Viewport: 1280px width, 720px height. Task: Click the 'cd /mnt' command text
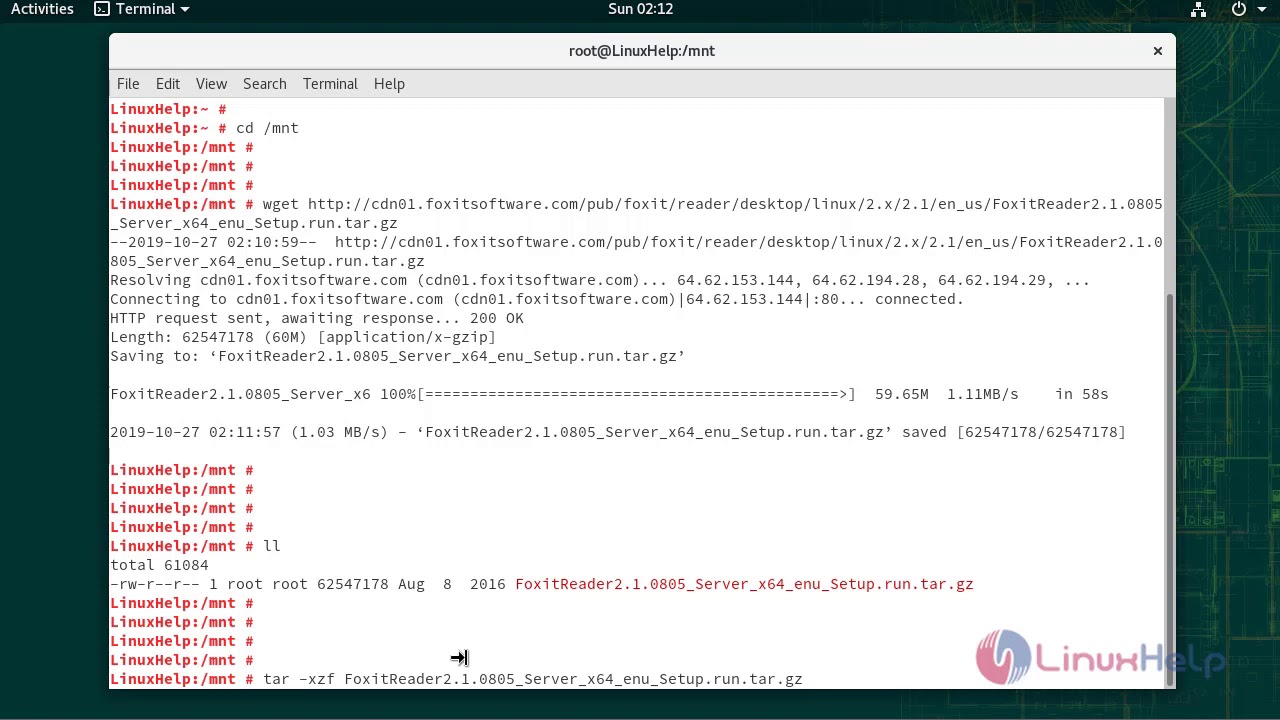(x=267, y=128)
